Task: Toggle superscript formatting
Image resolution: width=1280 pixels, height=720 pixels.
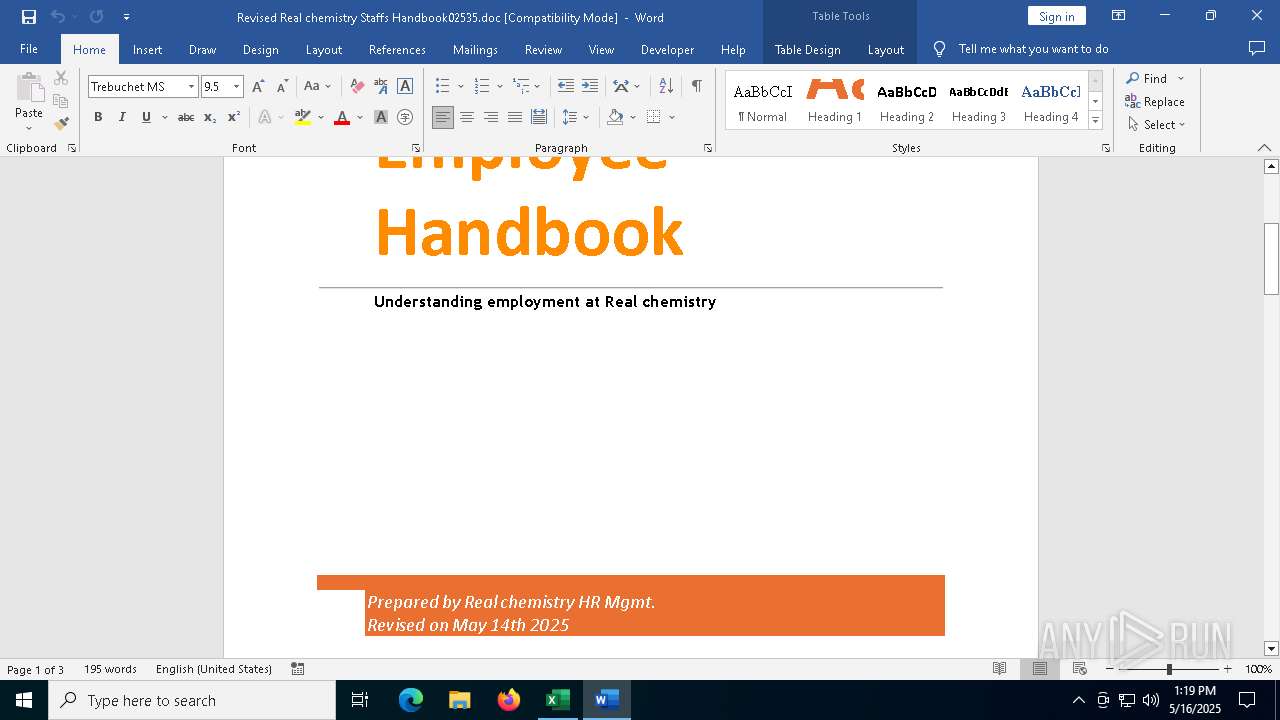Action: click(x=234, y=118)
